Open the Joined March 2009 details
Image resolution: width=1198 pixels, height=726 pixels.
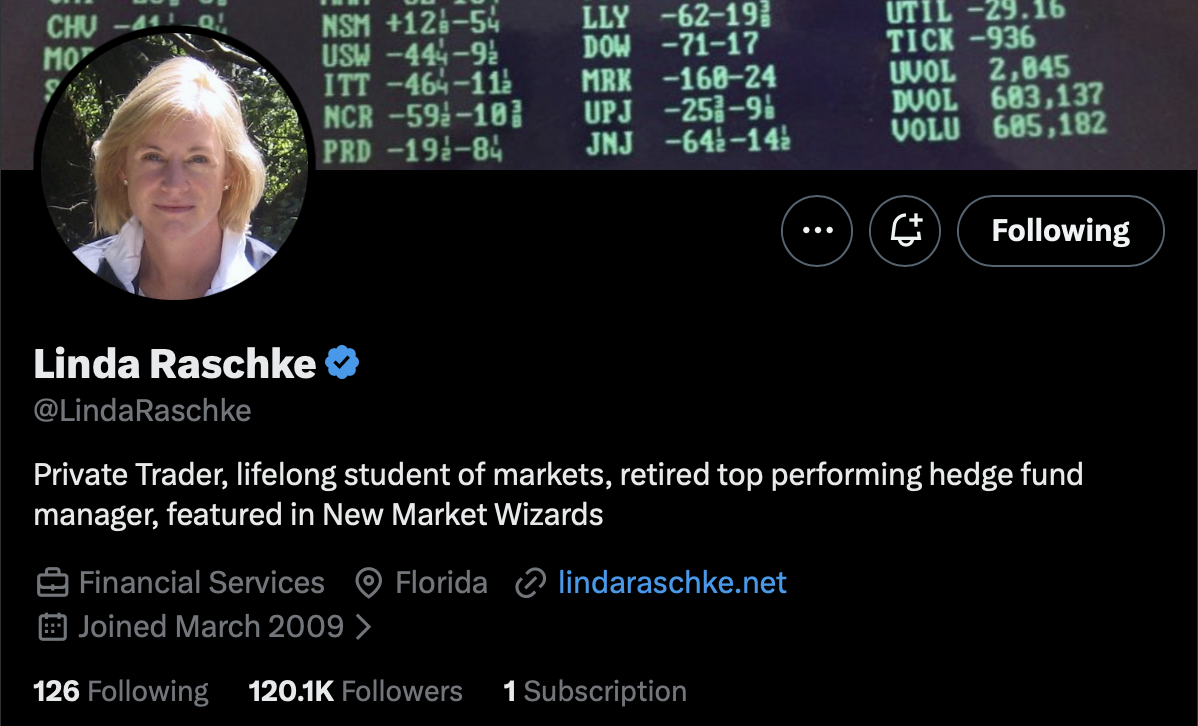pos(211,627)
